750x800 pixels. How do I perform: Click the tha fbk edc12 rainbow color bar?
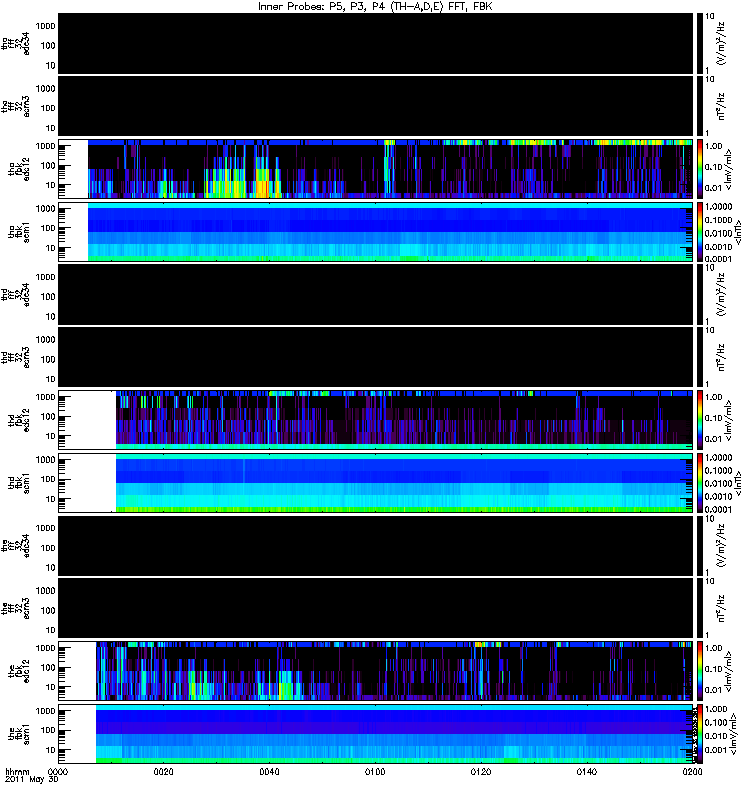699,169
